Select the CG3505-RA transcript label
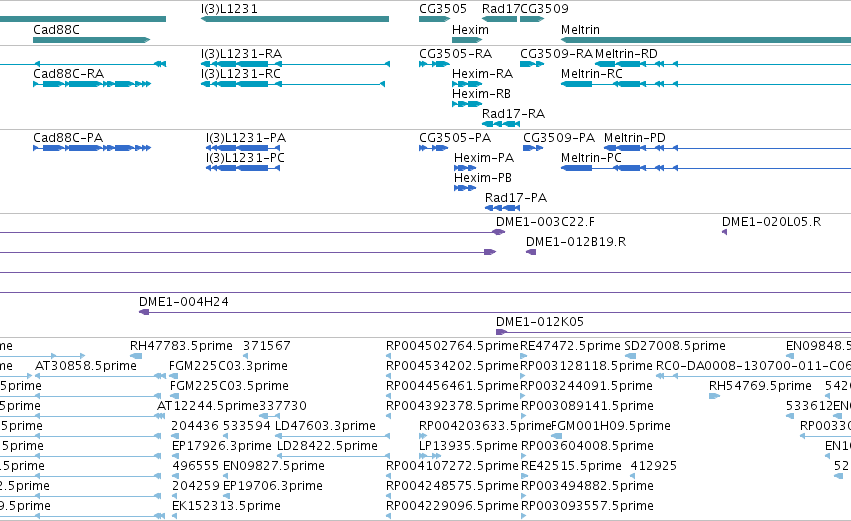Viewport: 851px width, 521px height. pyautogui.click(x=455, y=54)
